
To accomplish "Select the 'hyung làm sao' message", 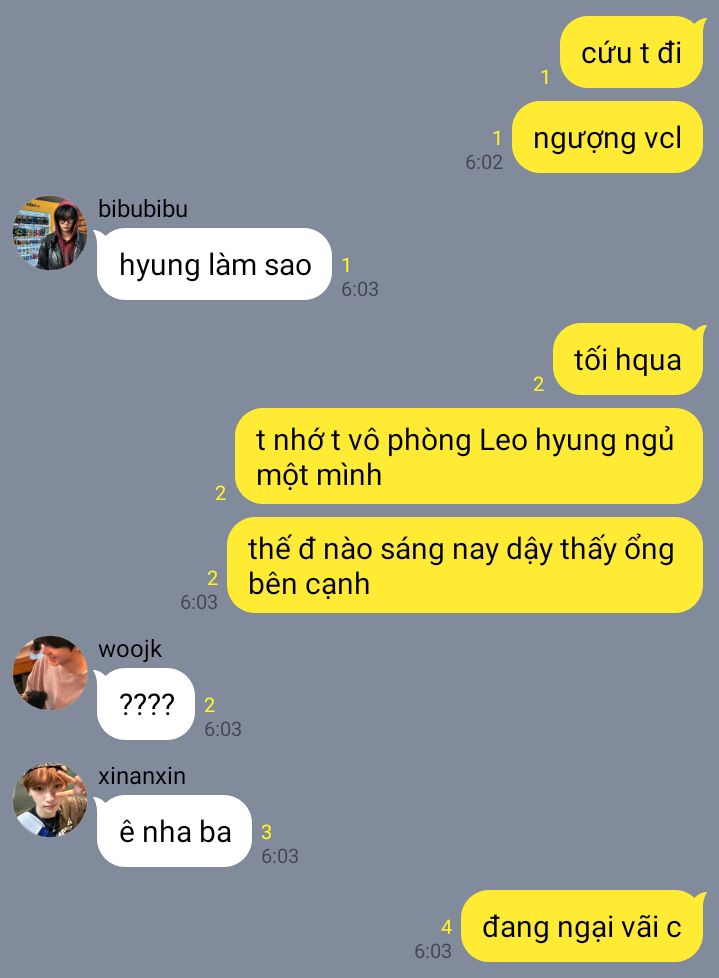I will 215,264.
